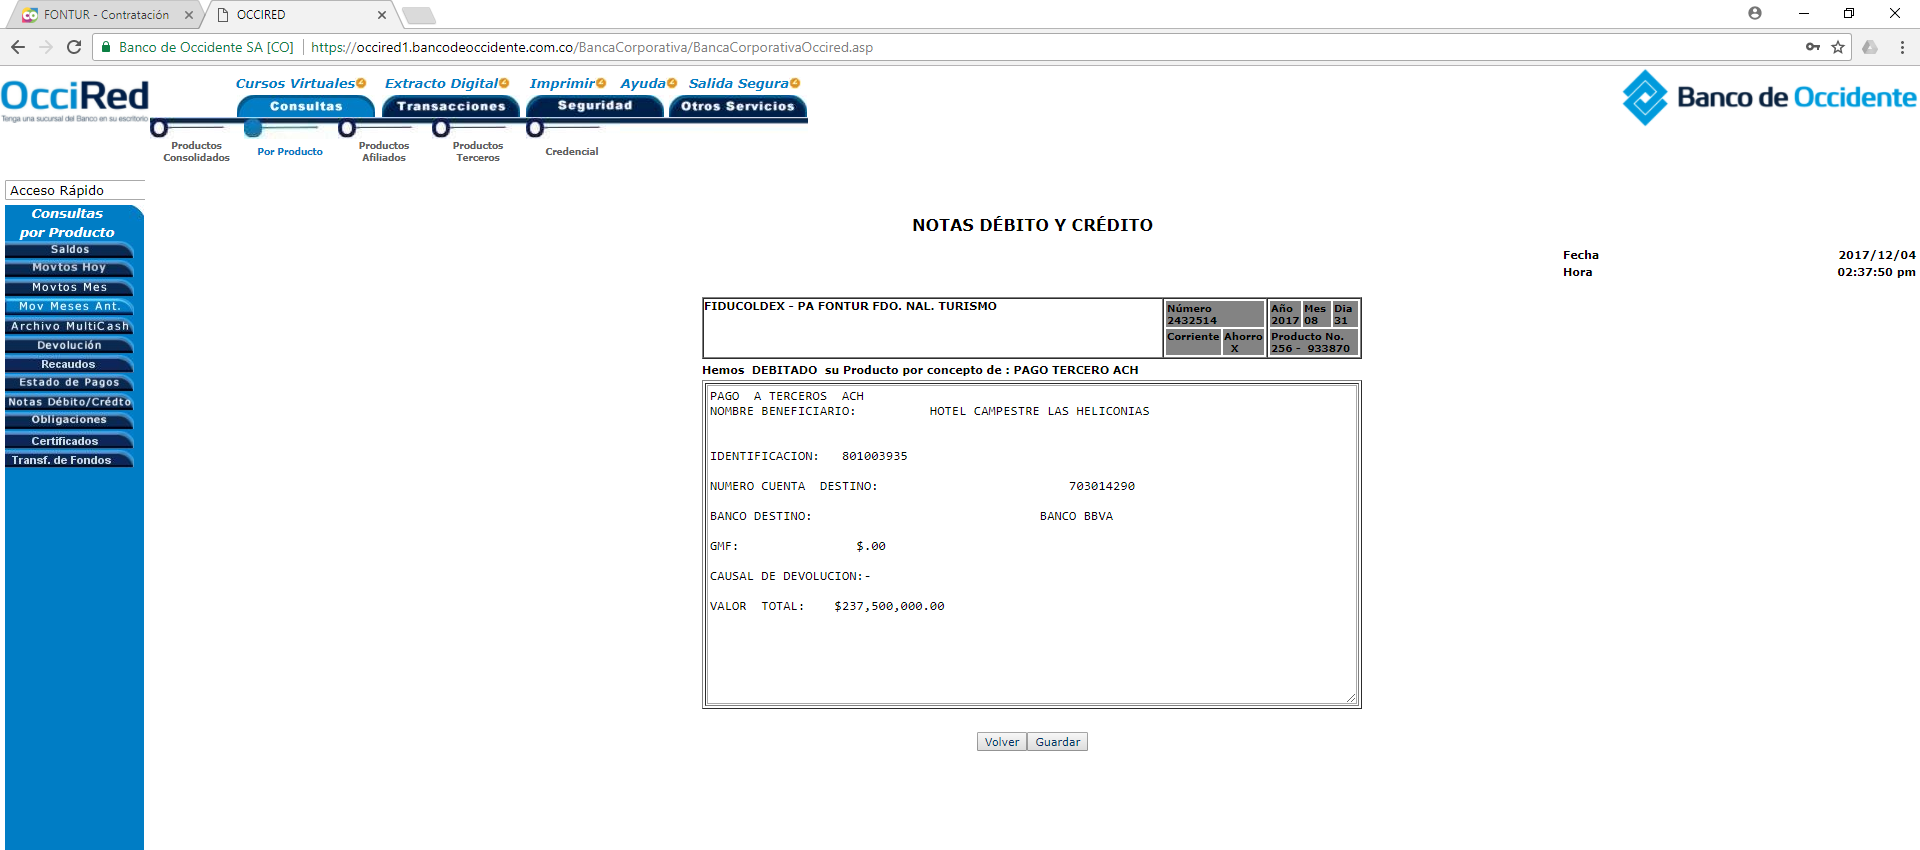
Task: Switch to FONTUR - Contratación browser tab
Action: pos(106,15)
